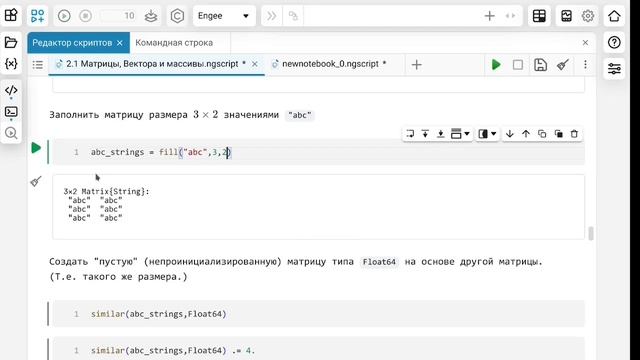This screenshot has width=640, height=360.
Task: Close the editor panel with the X
Action: pyautogui.click(x=585, y=42)
